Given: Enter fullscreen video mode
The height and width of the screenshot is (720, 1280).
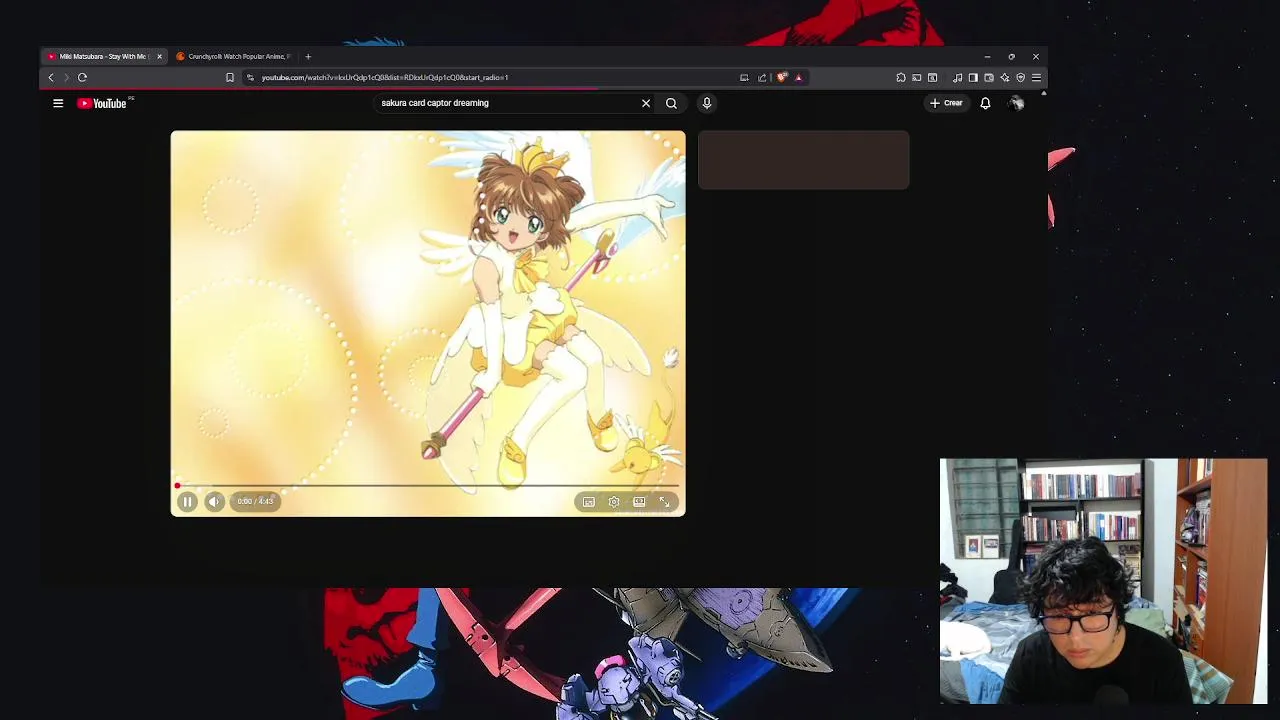Looking at the screenshot, I should point(664,502).
